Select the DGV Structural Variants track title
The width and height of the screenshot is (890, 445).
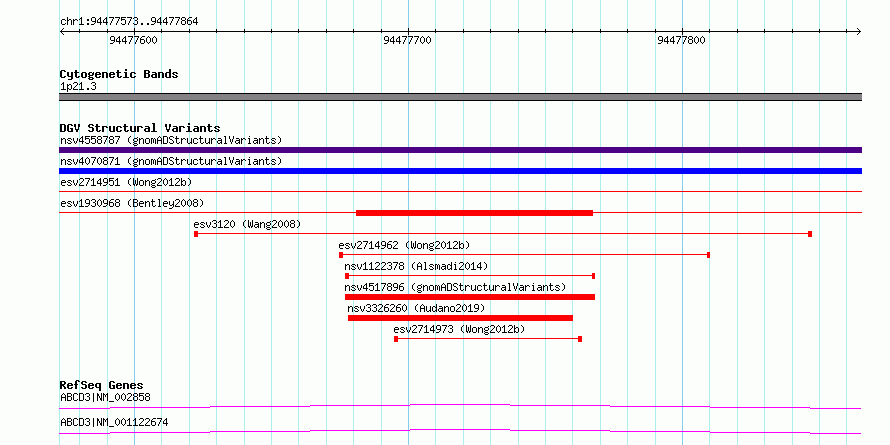click(140, 128)
